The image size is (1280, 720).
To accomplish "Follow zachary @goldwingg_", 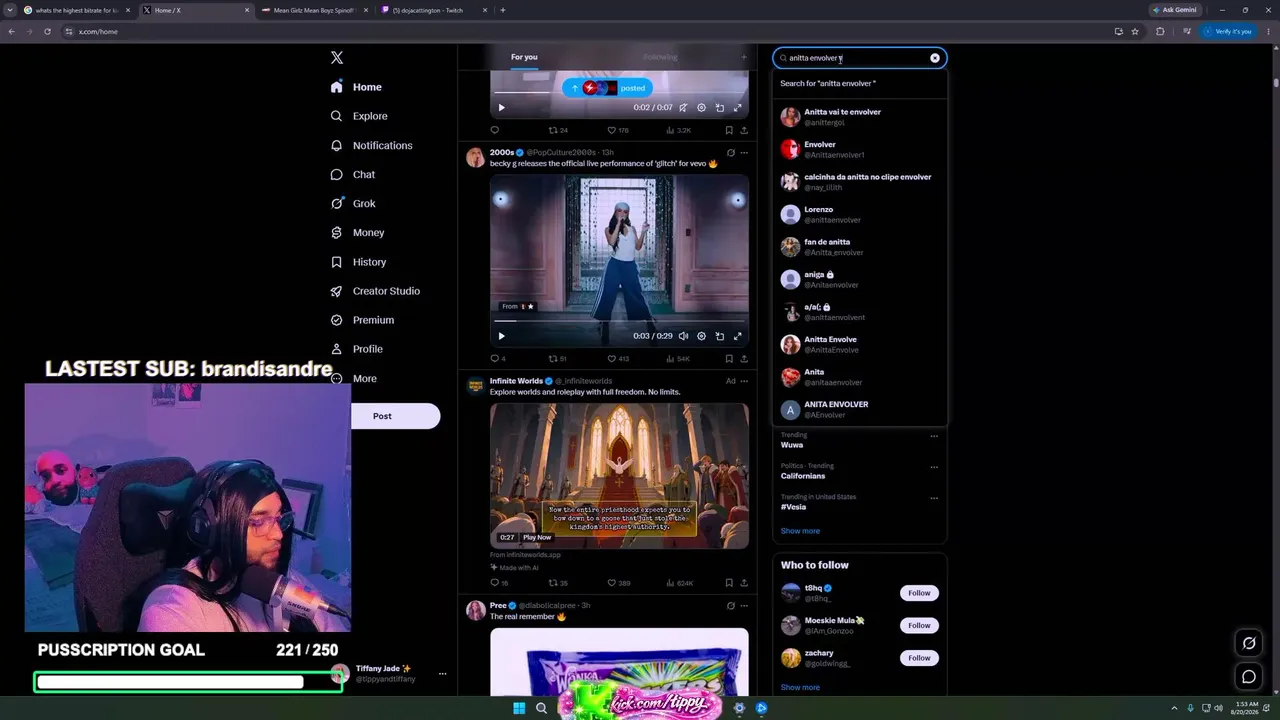I will (x=919, y=658).
